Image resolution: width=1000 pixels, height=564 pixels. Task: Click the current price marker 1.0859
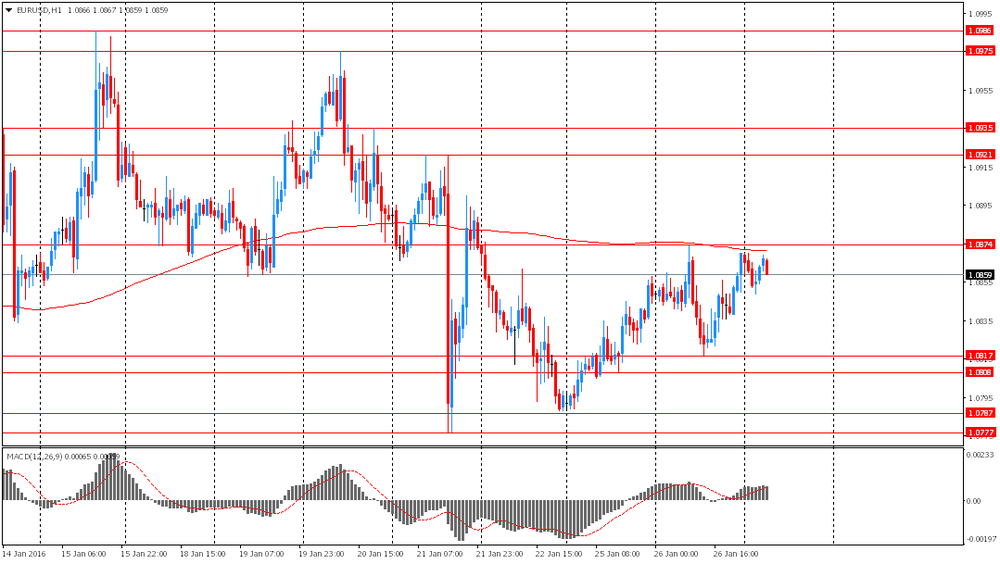point(980,275)
